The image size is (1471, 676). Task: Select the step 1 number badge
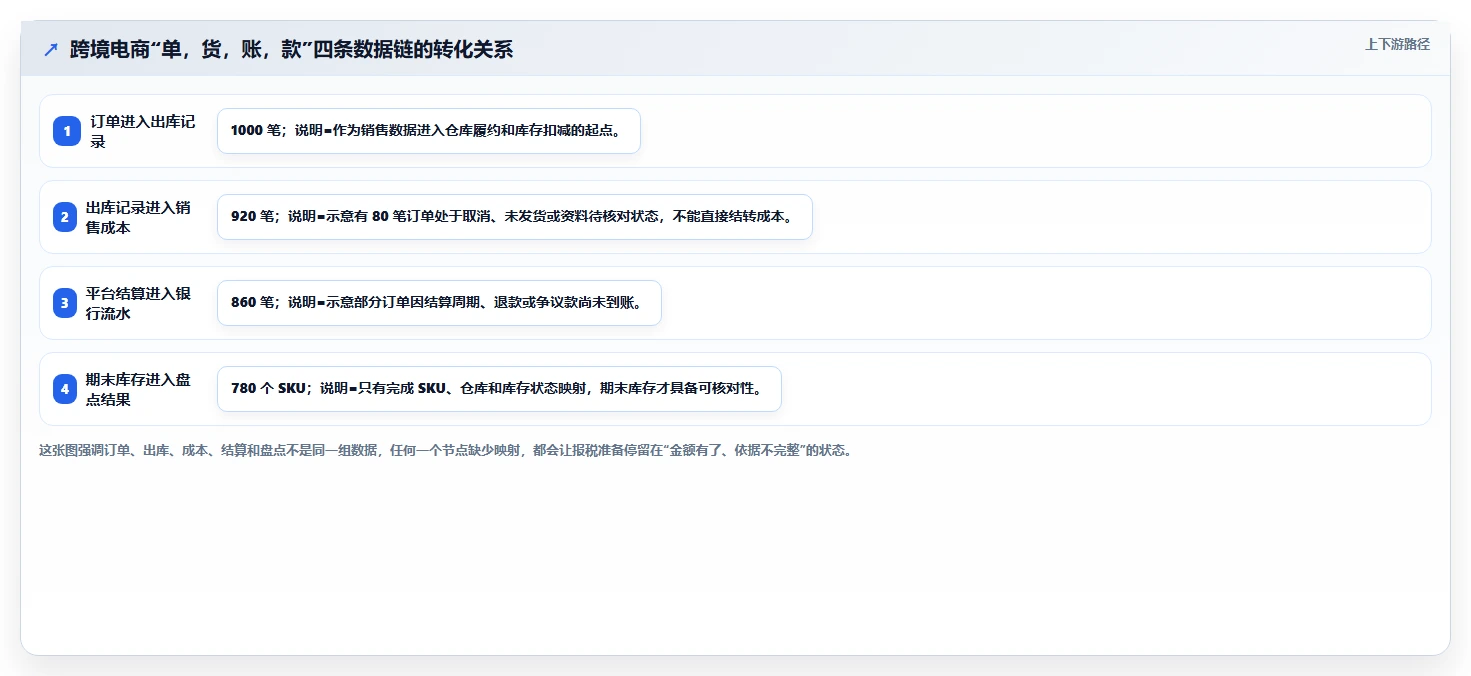(67, 131)
